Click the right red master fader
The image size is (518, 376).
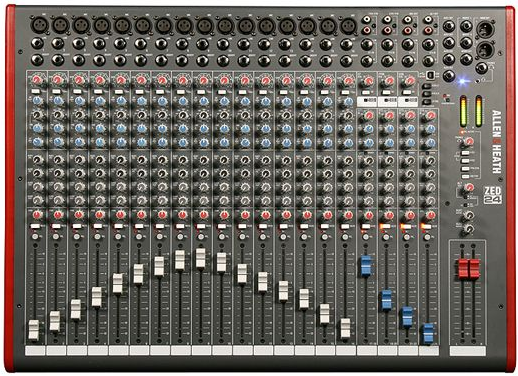(x=474, y=269)
